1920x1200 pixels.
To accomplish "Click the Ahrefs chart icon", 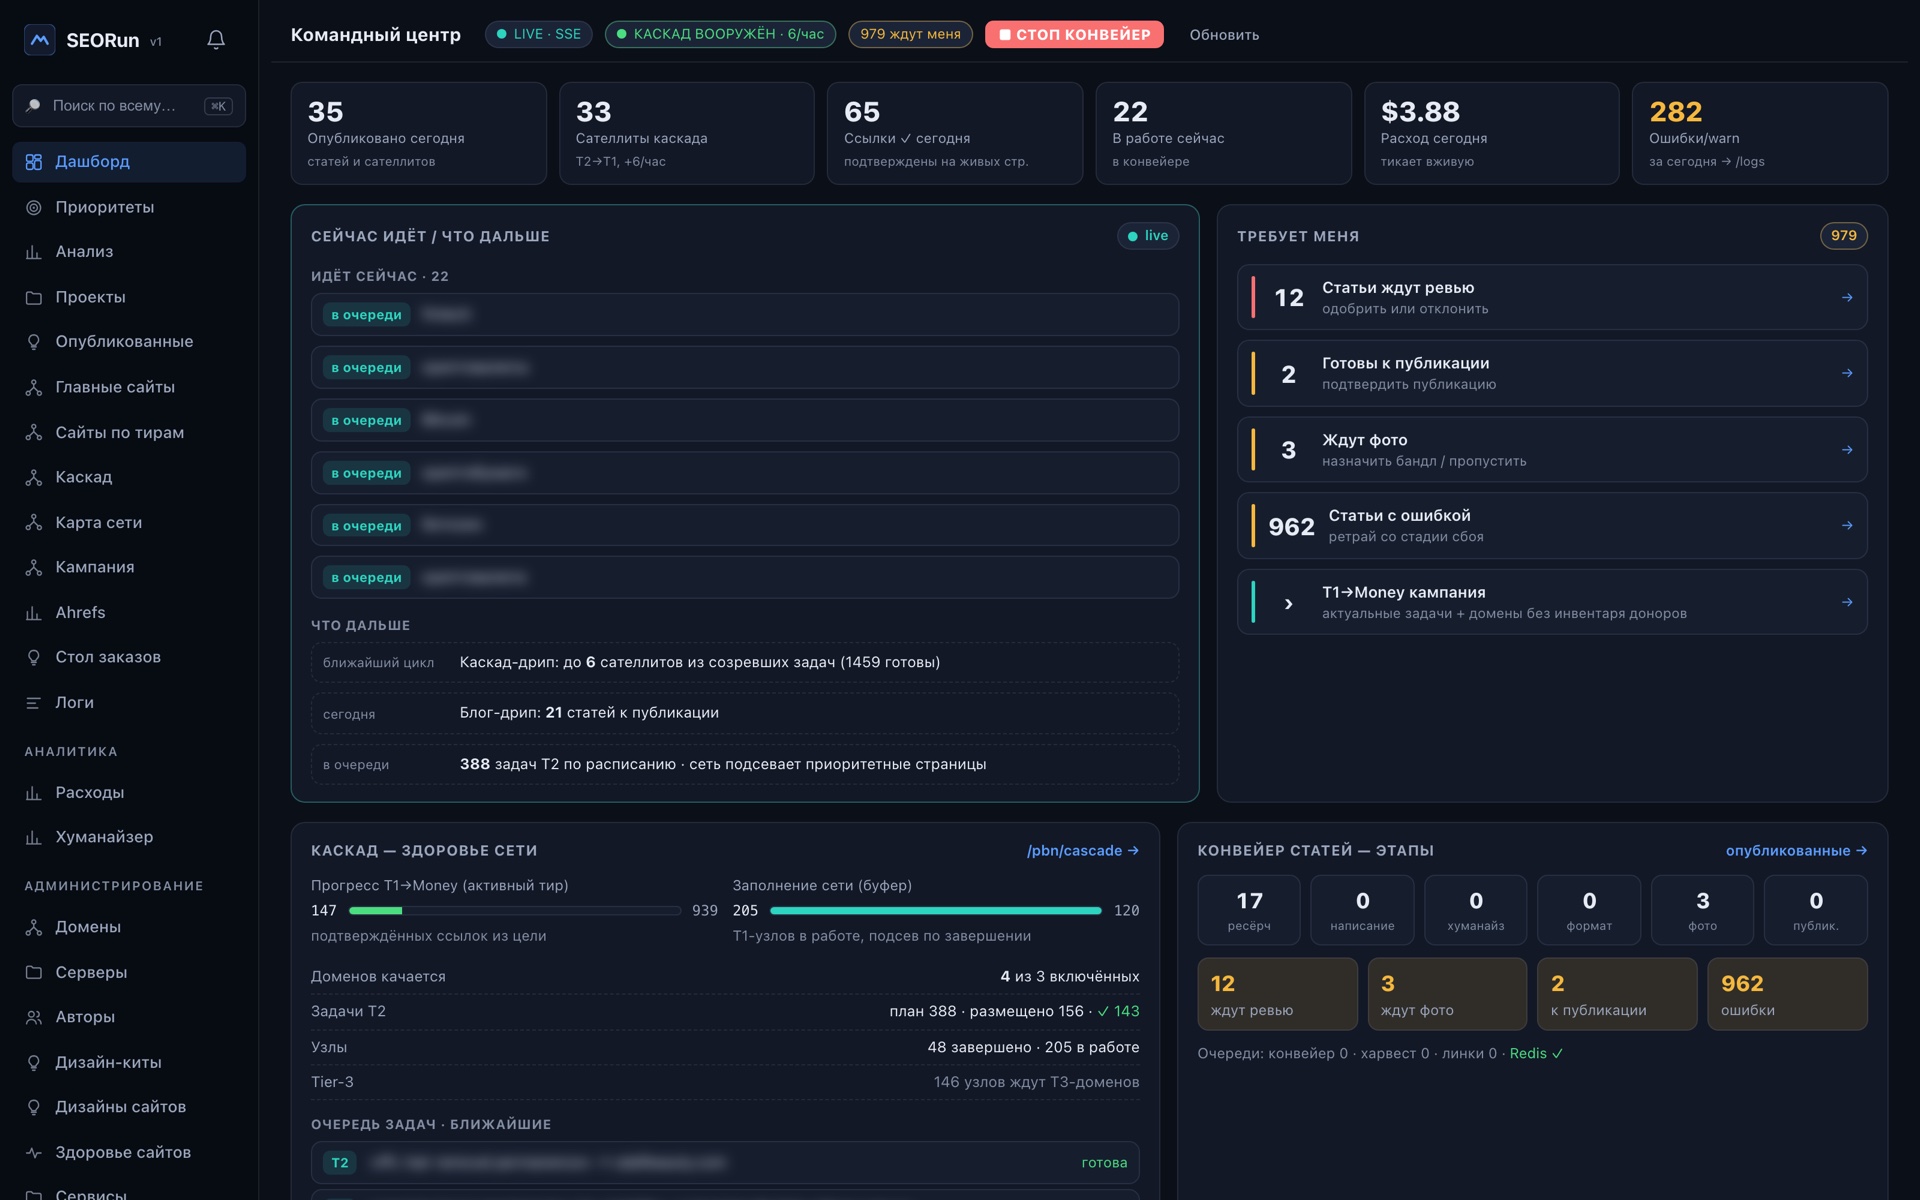I will coord(34,612).
